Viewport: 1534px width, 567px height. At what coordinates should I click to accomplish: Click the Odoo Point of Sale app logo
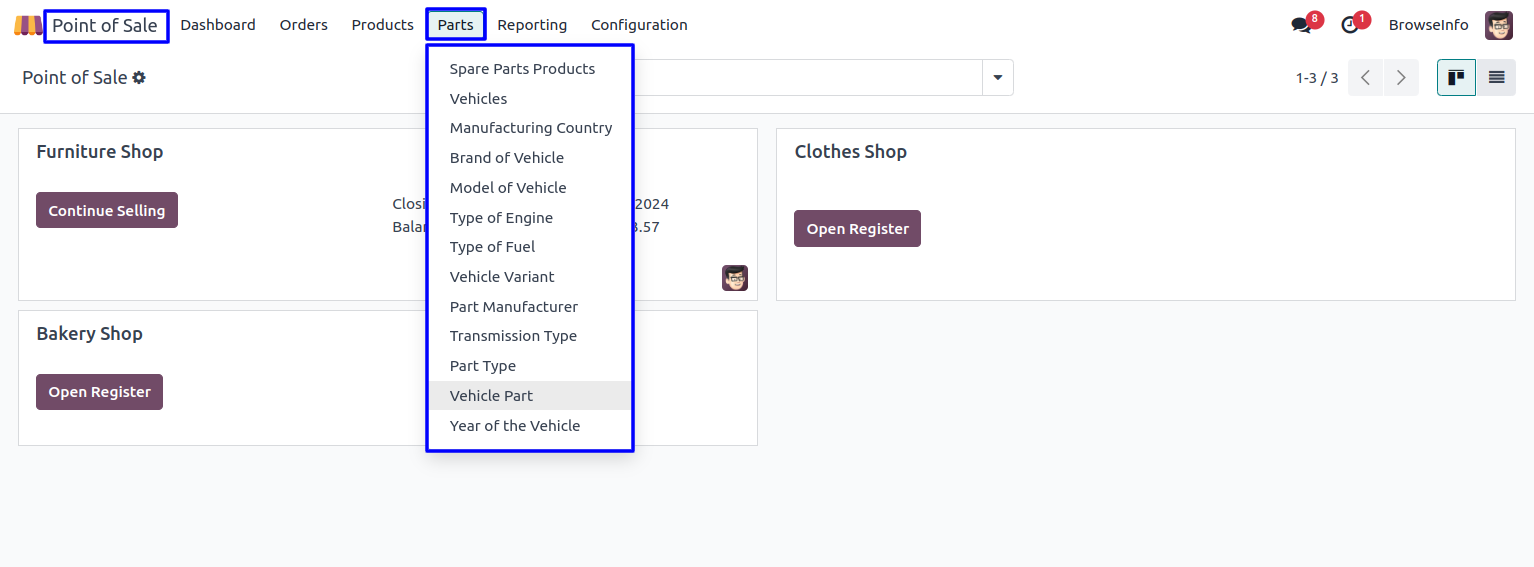tap(27, 25)
